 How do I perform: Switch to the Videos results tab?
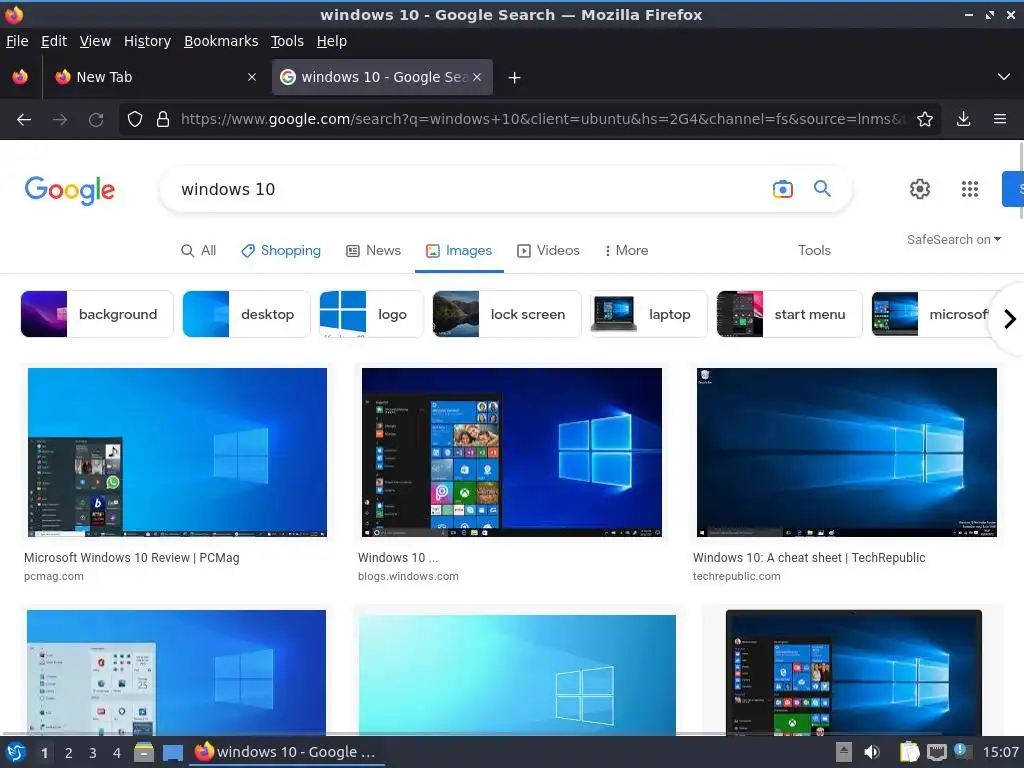[x=548, y=251]
